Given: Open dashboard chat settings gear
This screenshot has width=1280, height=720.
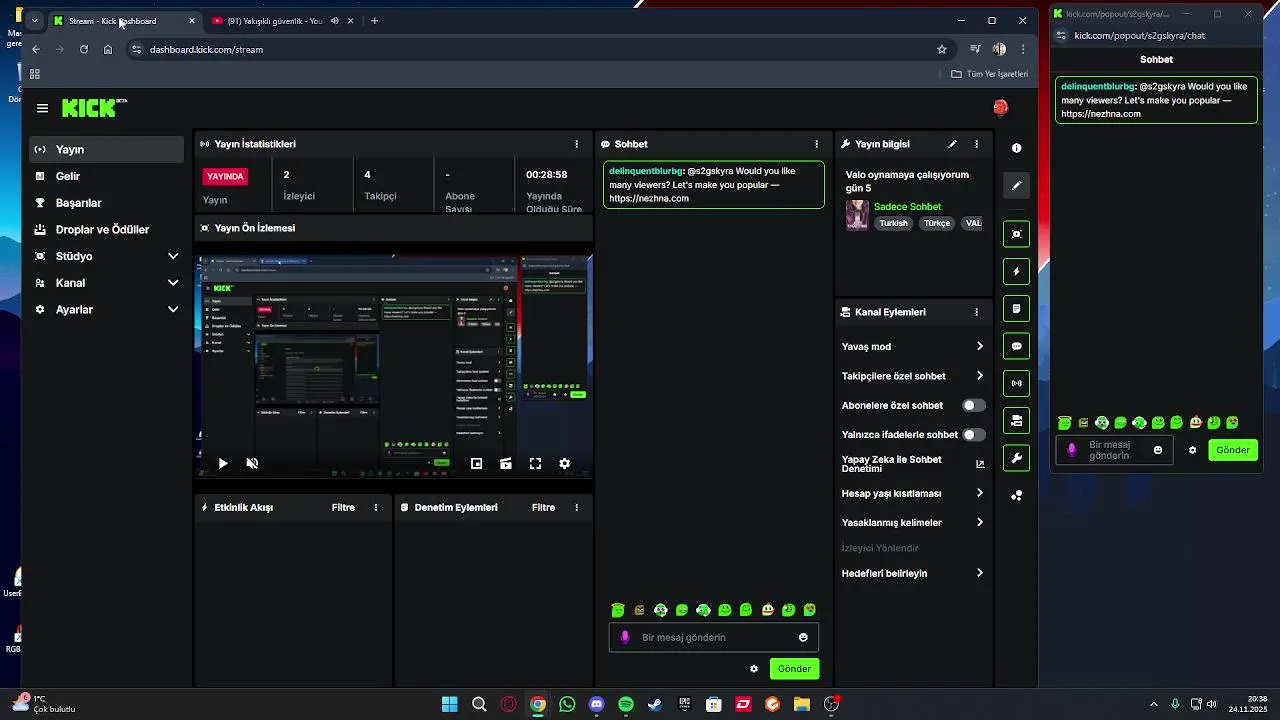Looking at the screenshot, I should click(x=754, y=669).
